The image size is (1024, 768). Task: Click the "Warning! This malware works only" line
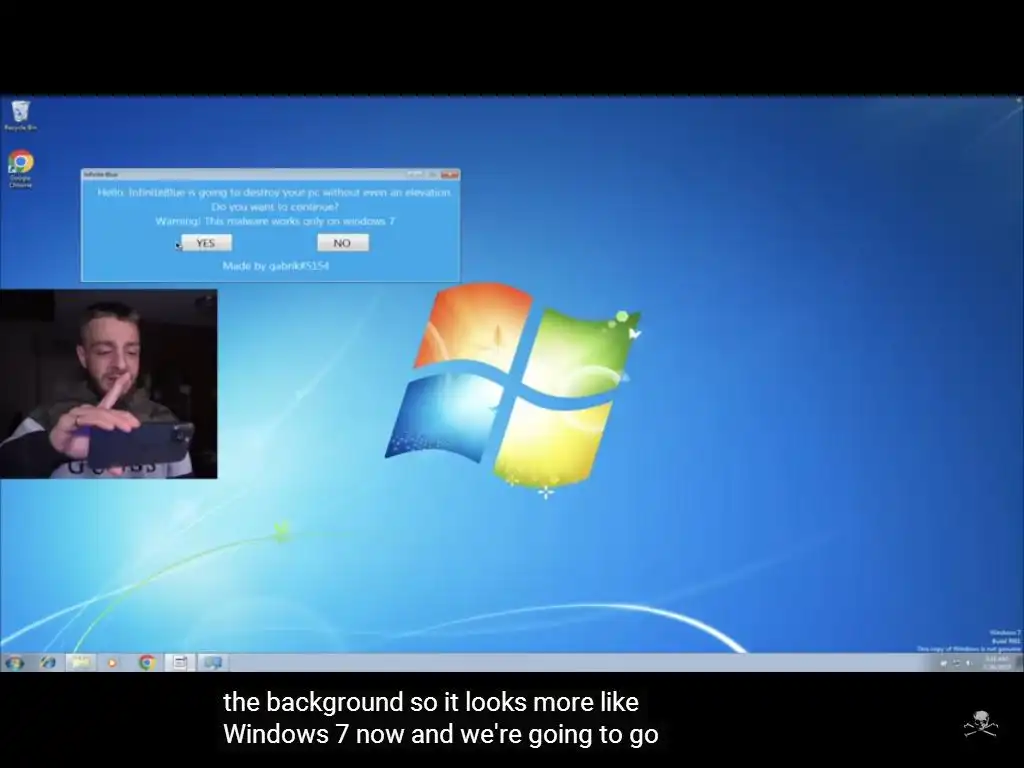click(275, 221)
